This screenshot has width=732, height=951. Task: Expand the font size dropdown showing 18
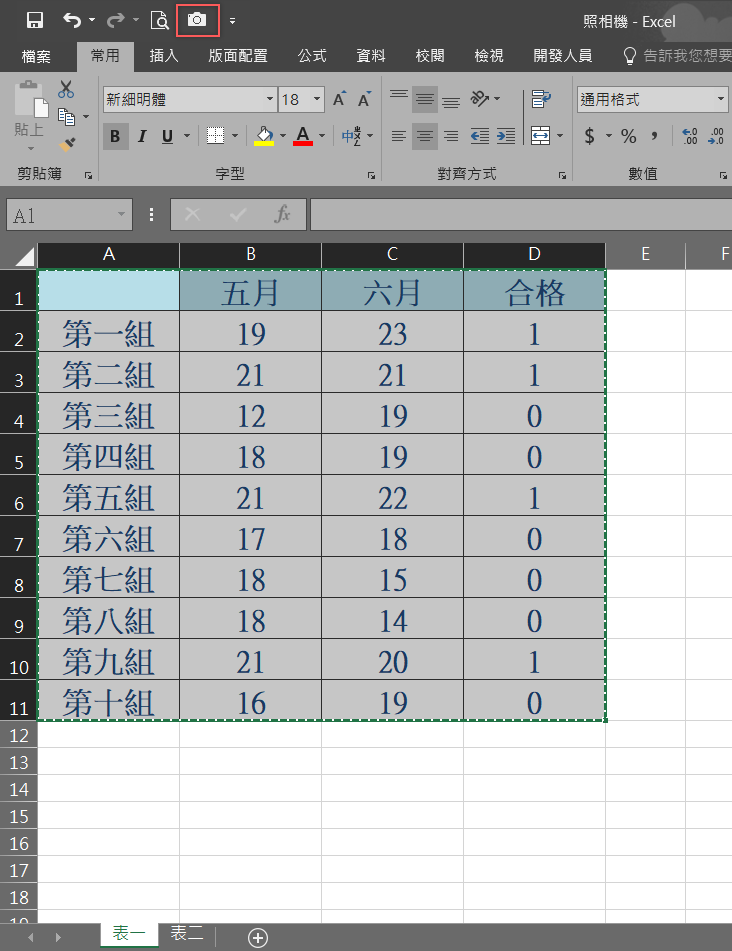318,100
